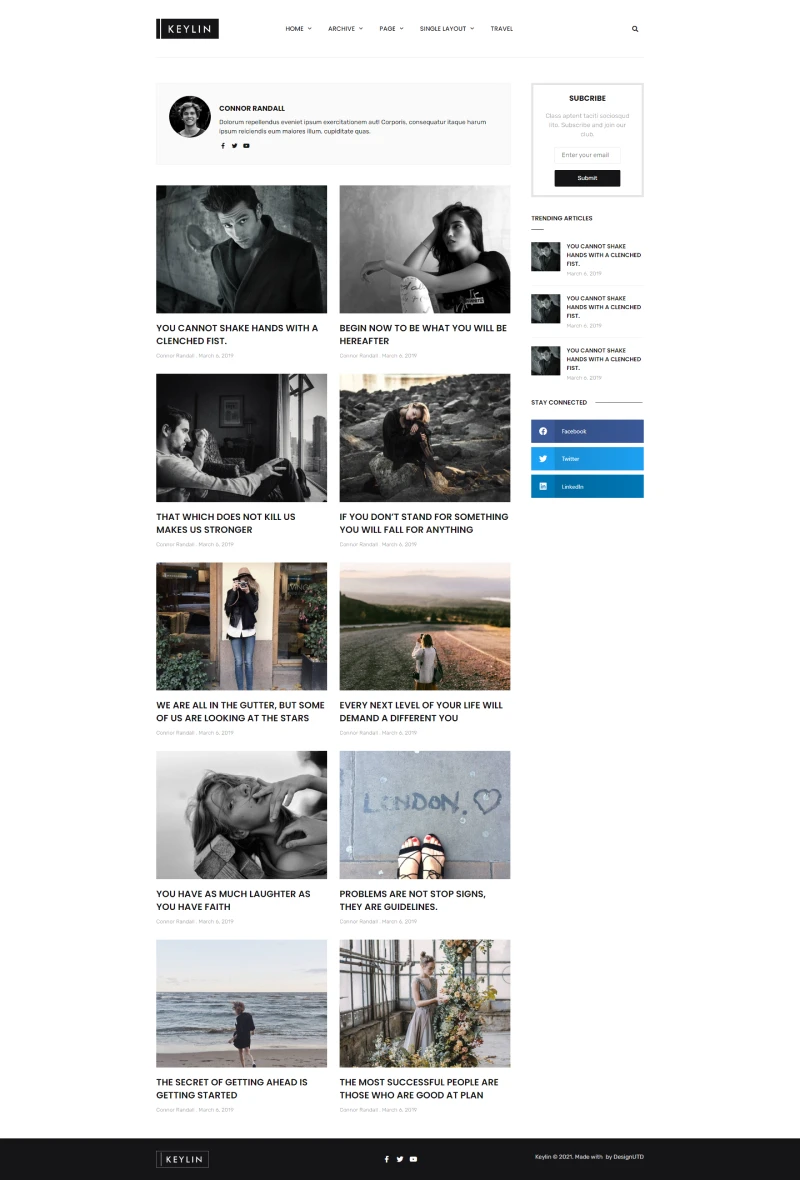Expand the Single Layout dropdown menu

447,29
